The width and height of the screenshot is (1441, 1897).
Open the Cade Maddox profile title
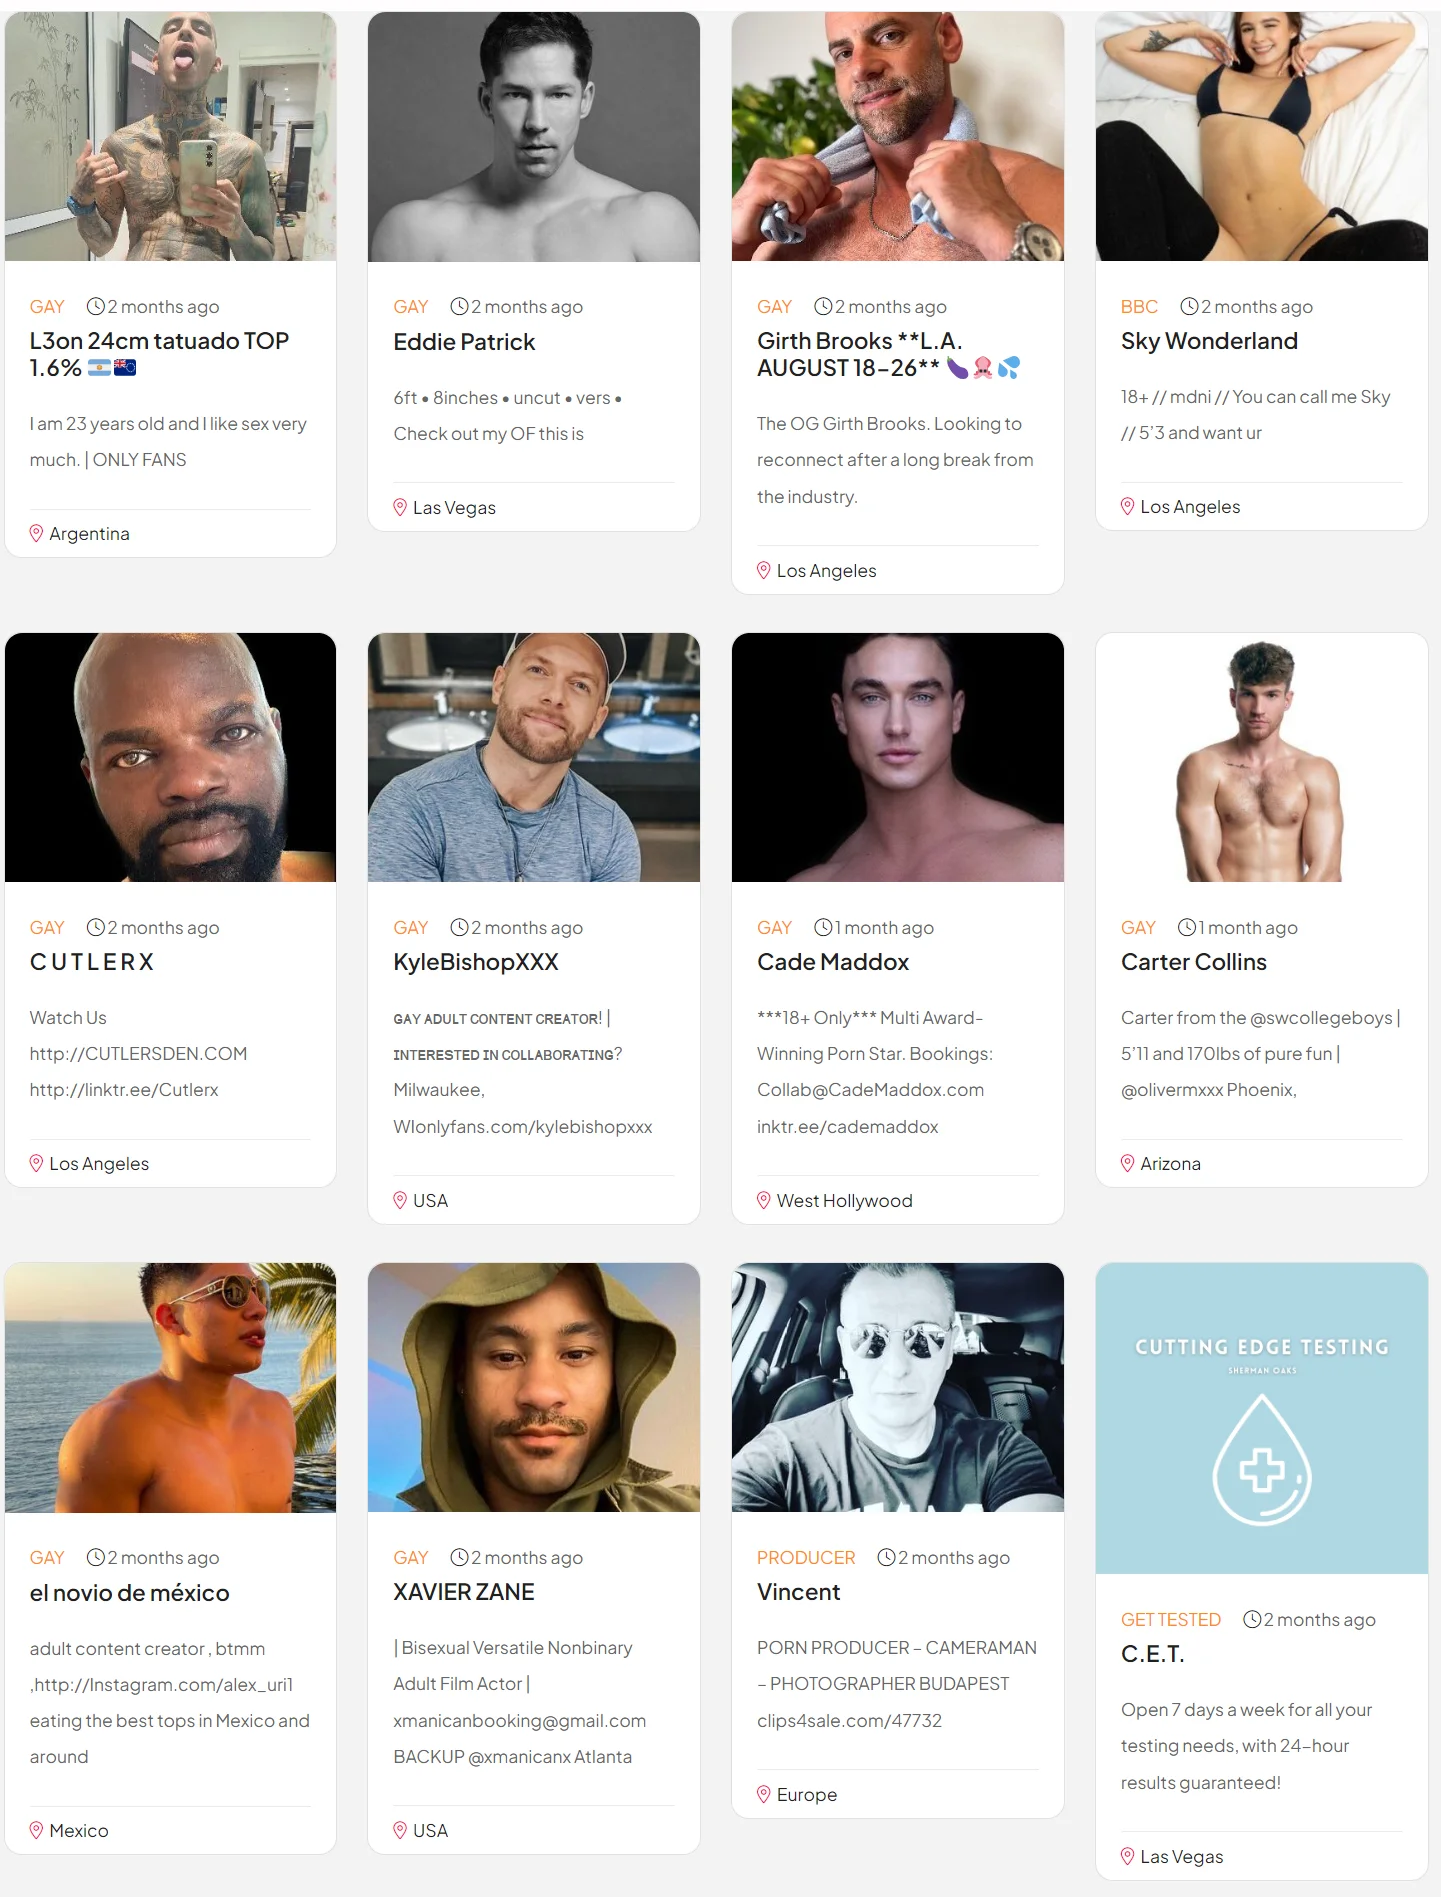pos(833,962)
